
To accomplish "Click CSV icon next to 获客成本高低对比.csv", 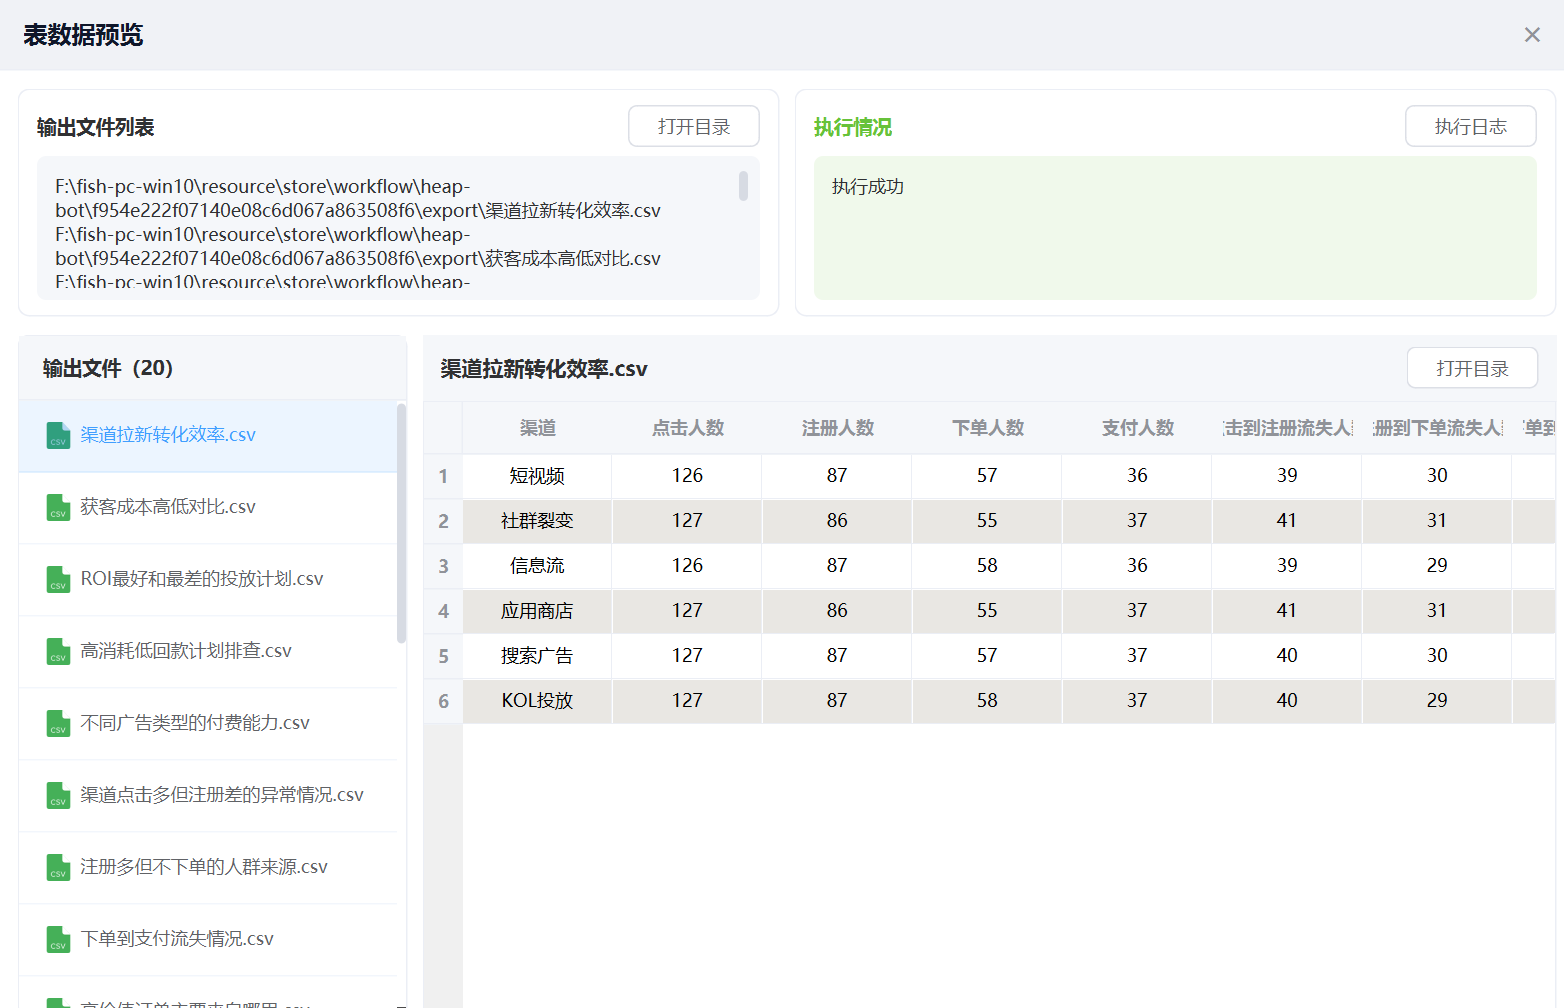I will [x=58, y=508].
